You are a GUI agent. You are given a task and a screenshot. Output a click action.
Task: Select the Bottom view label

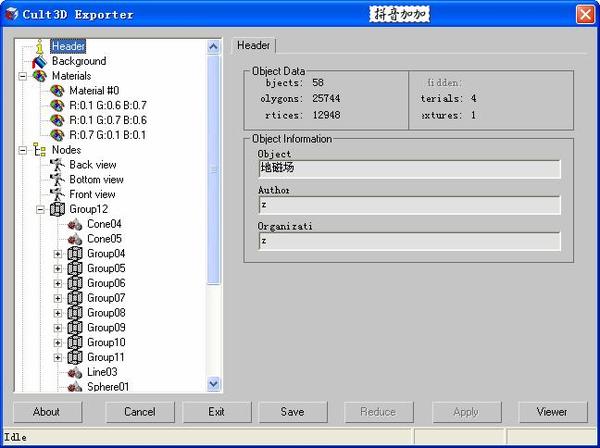click(x=96, y=179)
